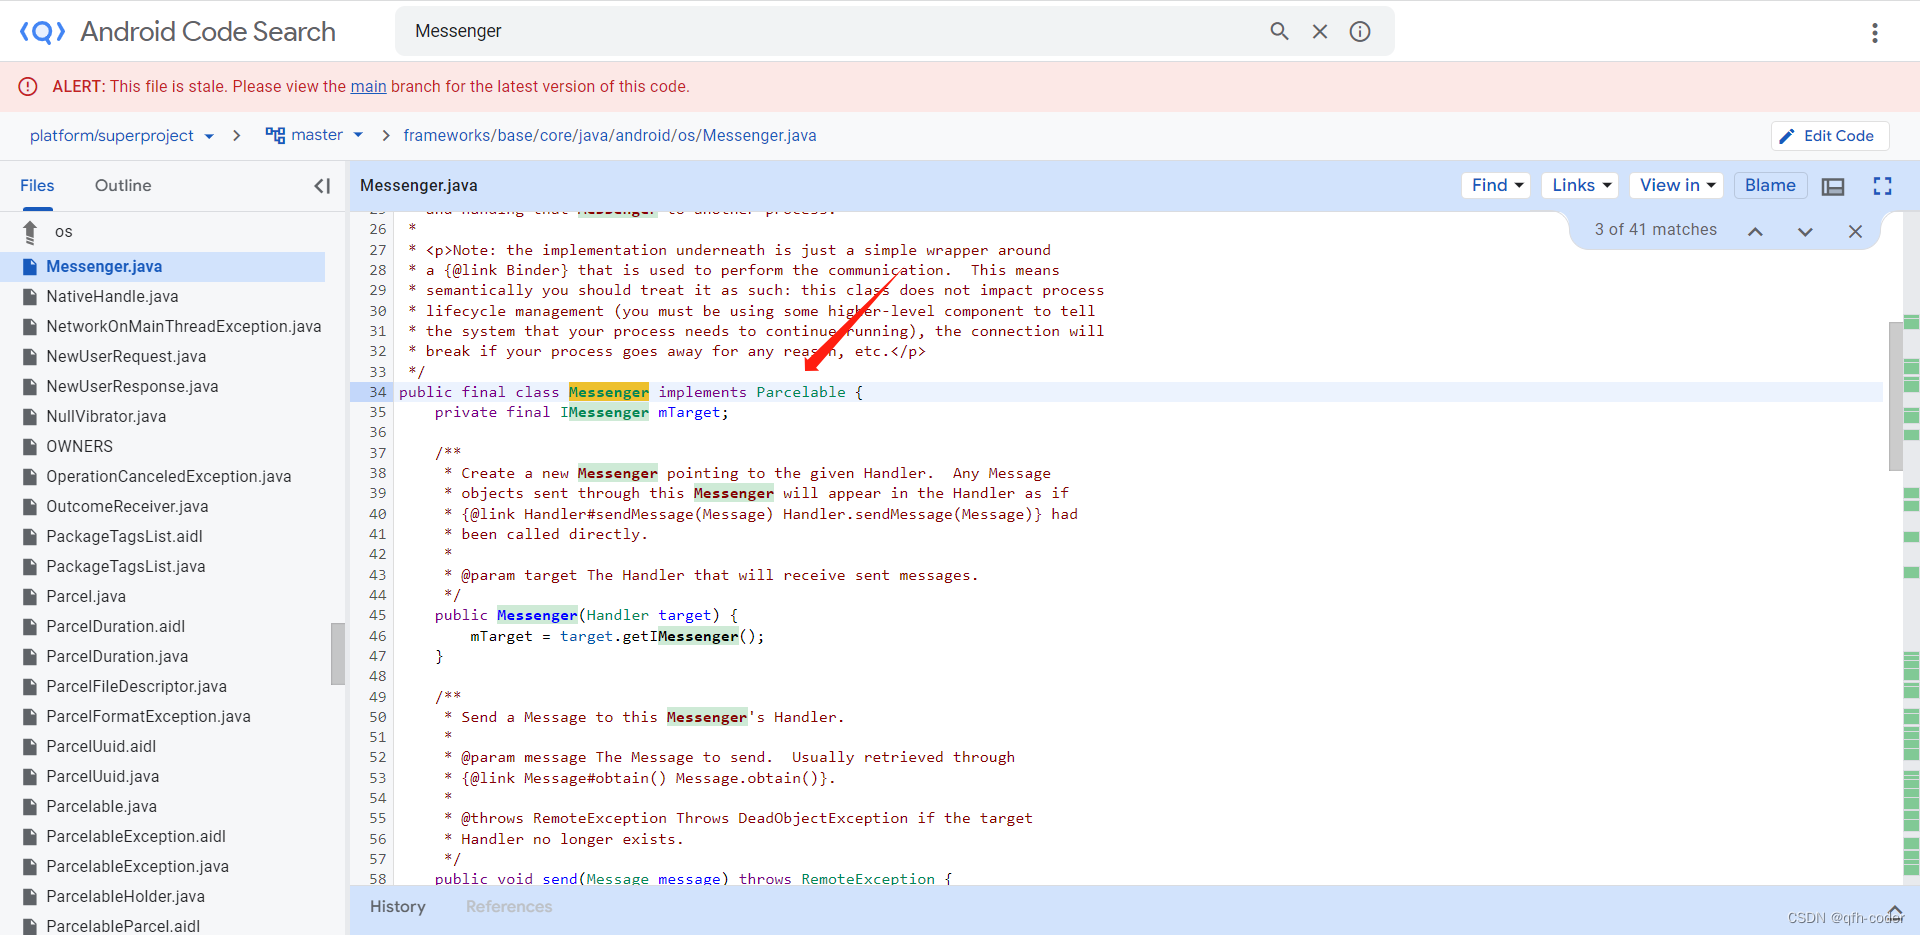Click IMessenger type on line 35

[604, 413]
